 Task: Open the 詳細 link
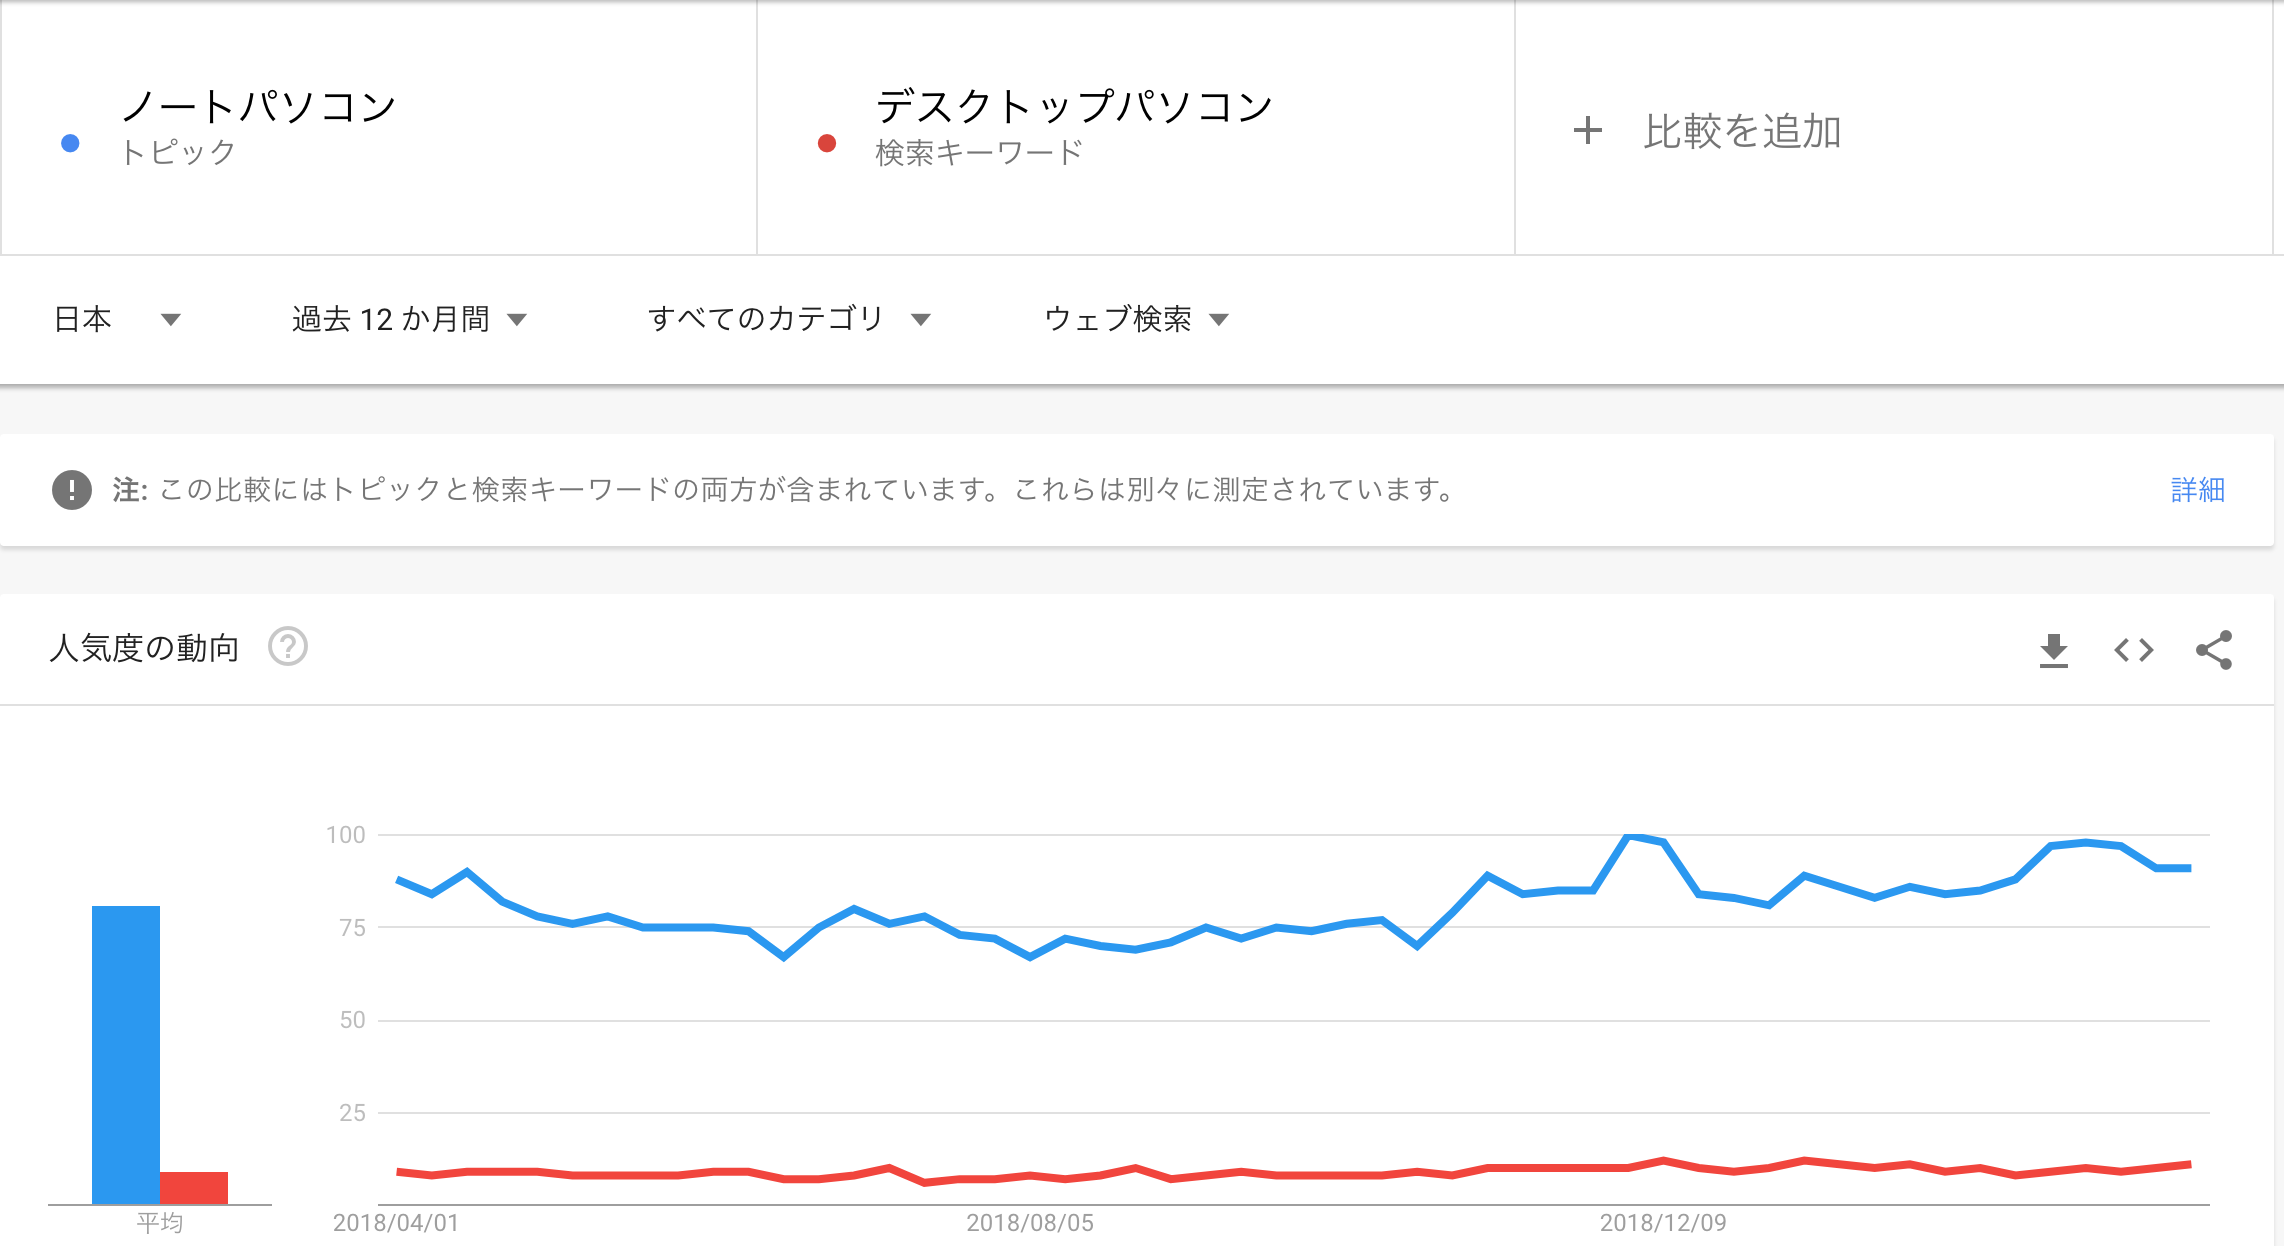tap(2197, 490)
